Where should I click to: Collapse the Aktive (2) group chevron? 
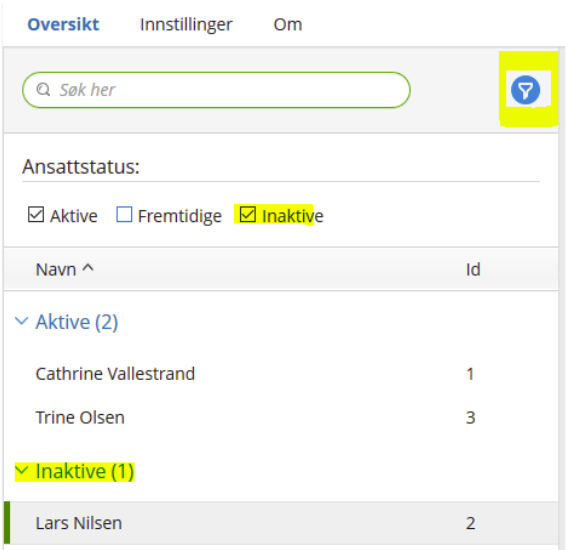pos(21,321)
